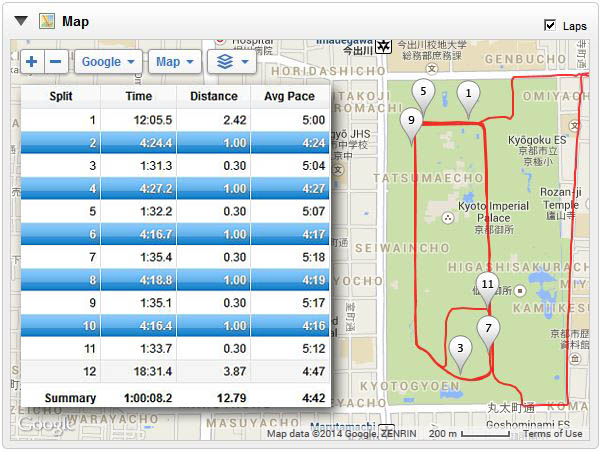Click the Google logo on the map

click(44, 424)
